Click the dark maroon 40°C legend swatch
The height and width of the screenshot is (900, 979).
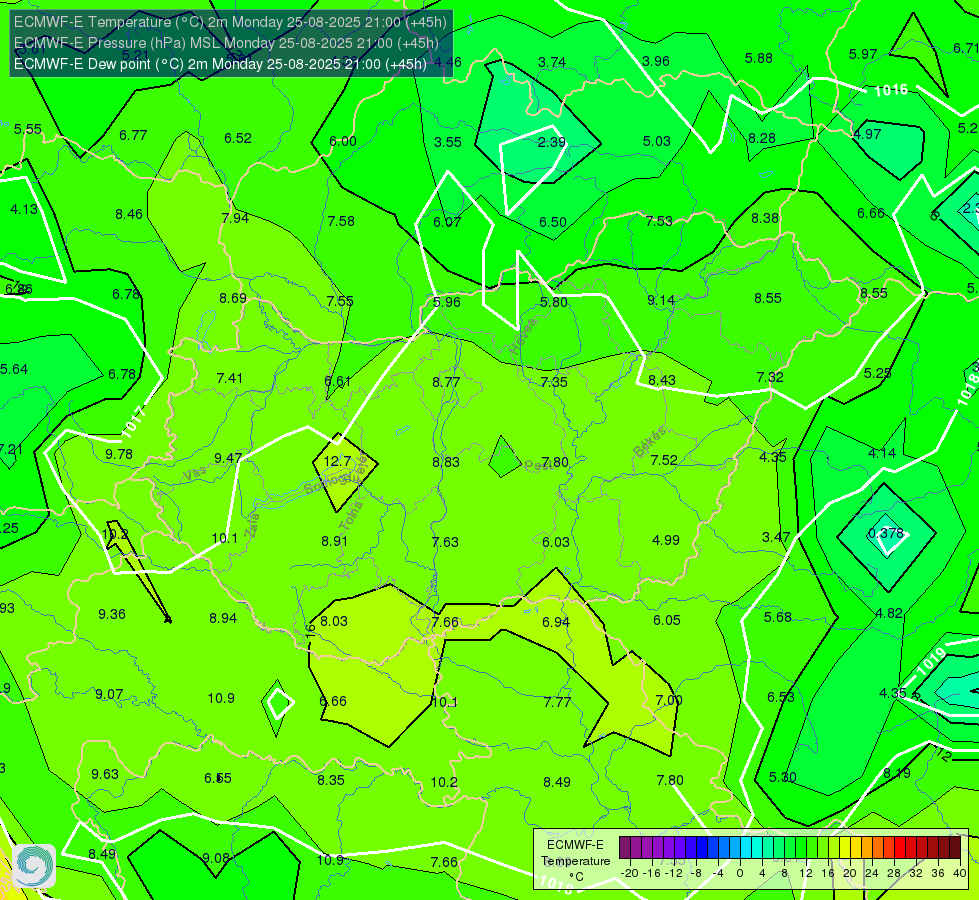(x=955, y=848)
